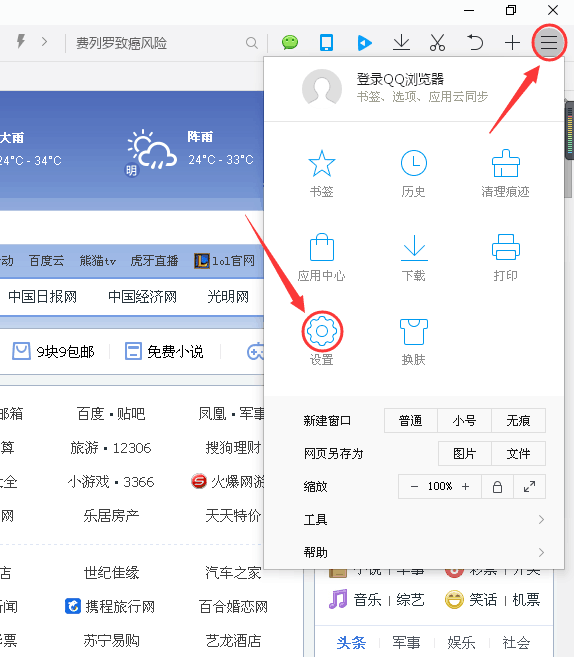This screenshot has height=657, width=574.
Task: Click 免费小说 free novels link
Action: (x=164, y=351)
